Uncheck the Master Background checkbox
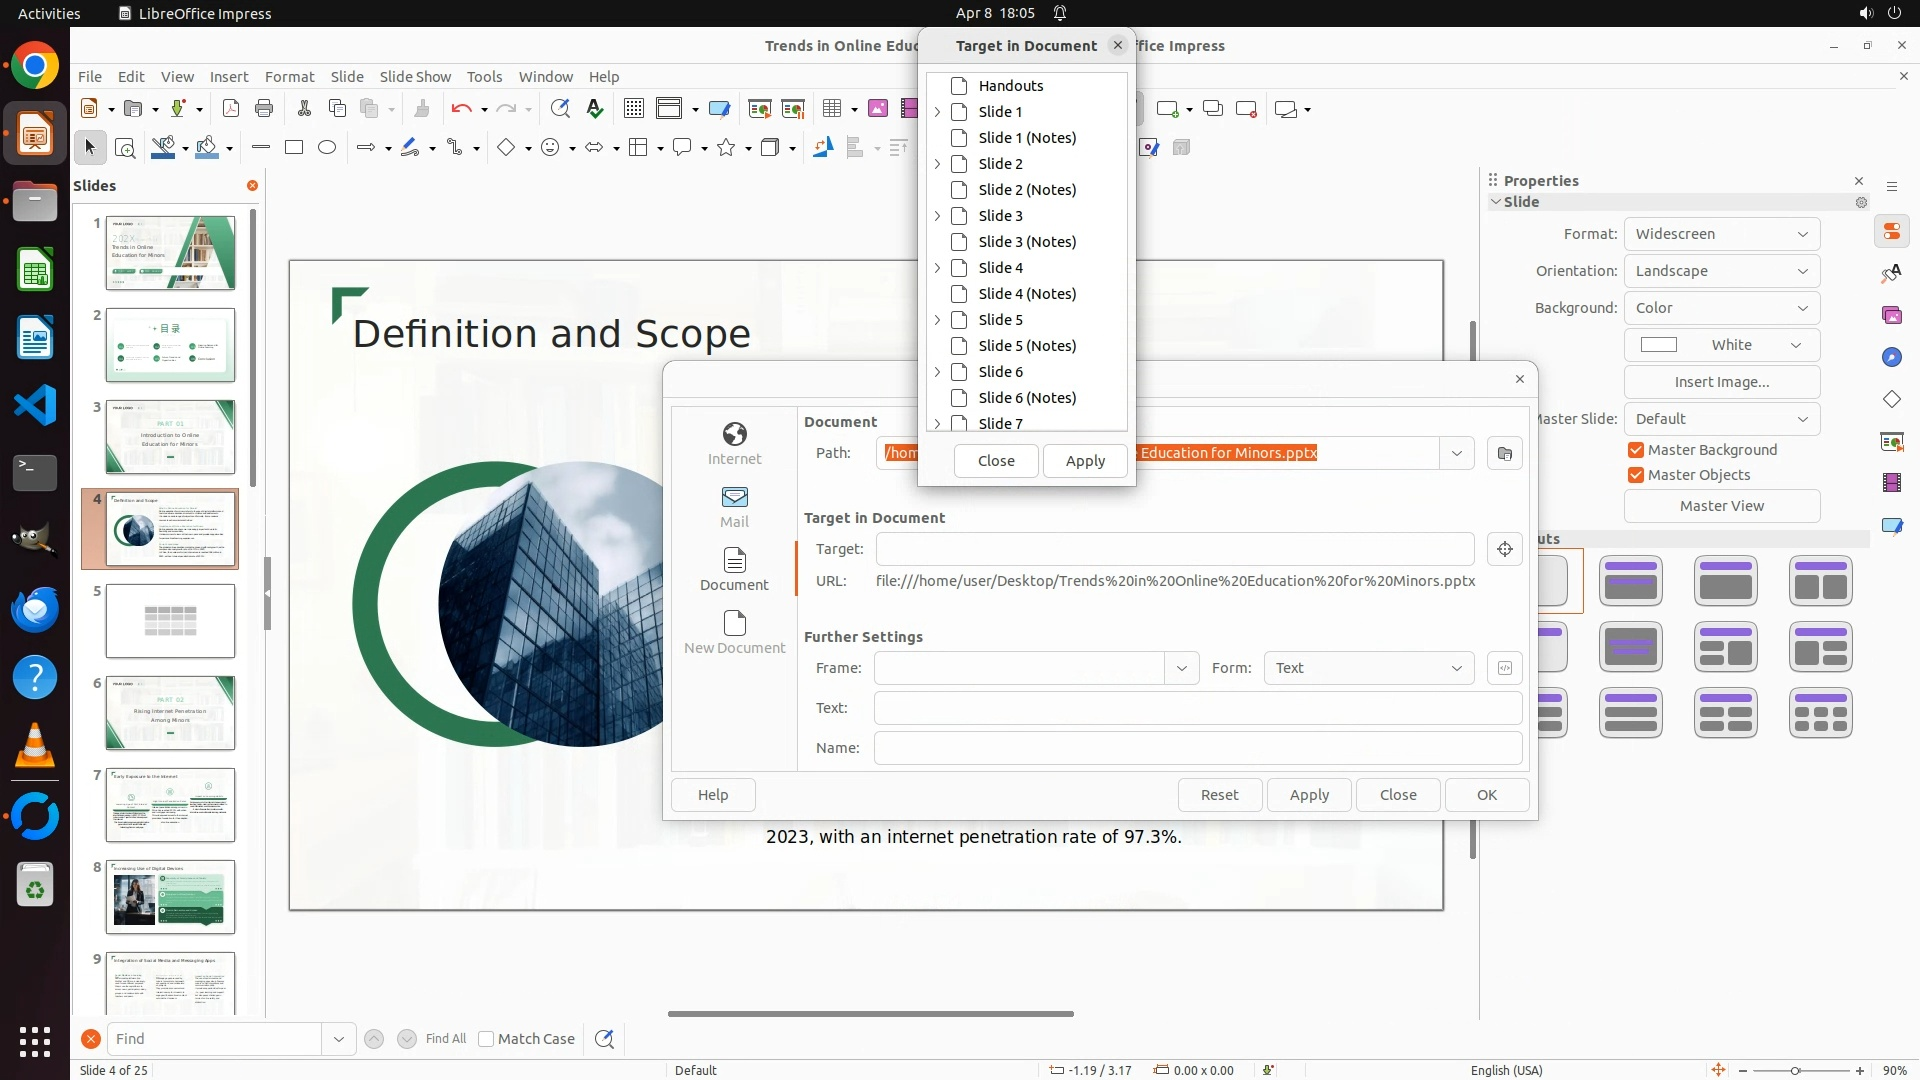Image resolution: width=1920 pixels, height=1080 pixels. pyautogui.click(x=1636, y=450)
